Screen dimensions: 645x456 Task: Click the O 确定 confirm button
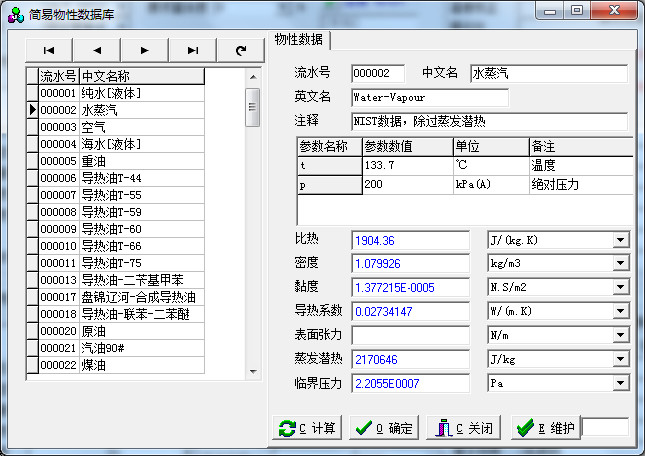click(384, 428)
